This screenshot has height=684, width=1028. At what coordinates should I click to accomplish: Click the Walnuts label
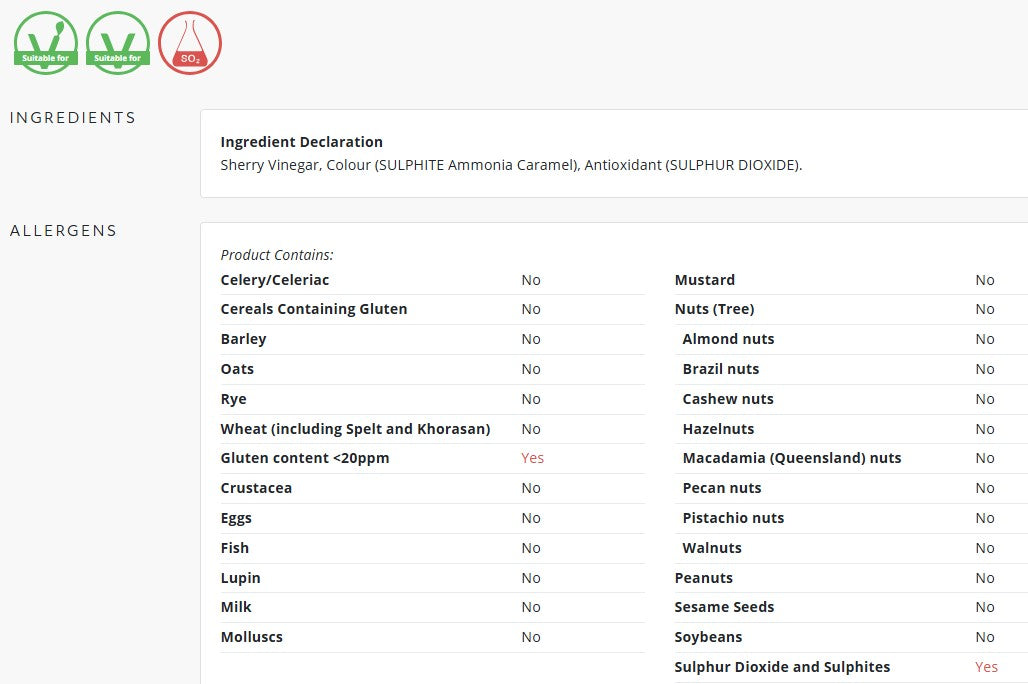712,548
